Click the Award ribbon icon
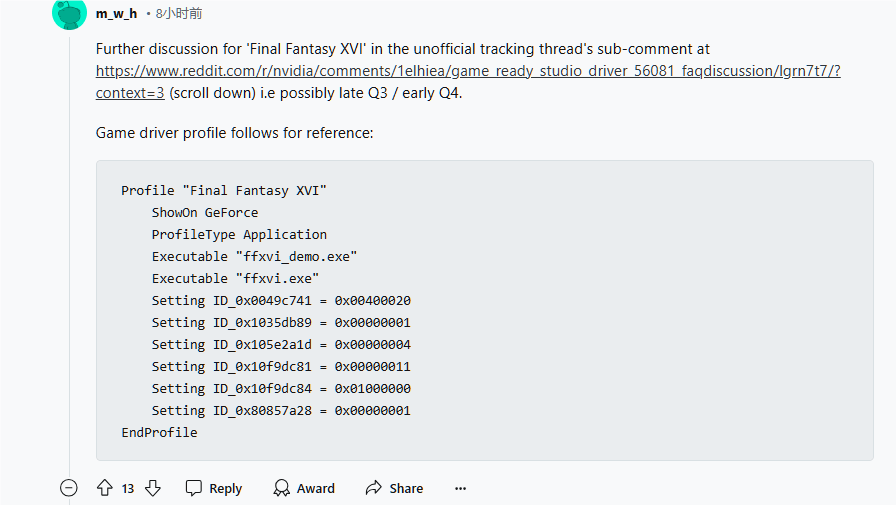This screenshot has width=896, height=505. [x=281, y=488]
